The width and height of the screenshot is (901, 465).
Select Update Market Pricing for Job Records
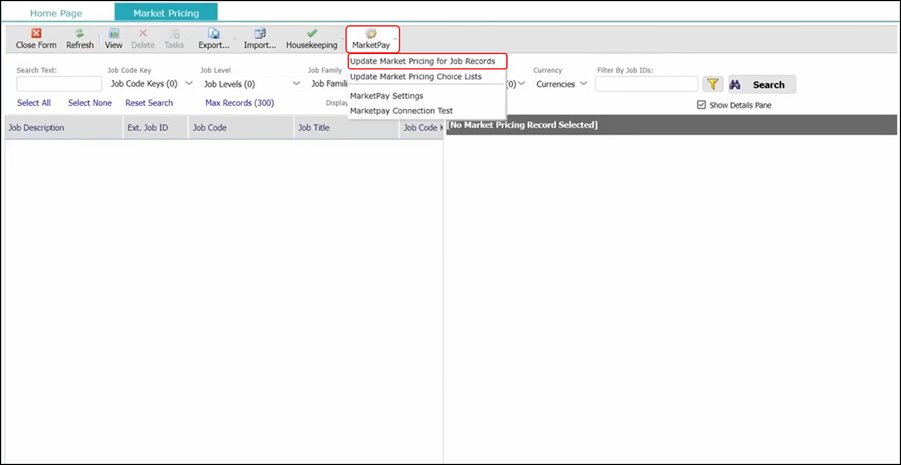tap(423, 61)
